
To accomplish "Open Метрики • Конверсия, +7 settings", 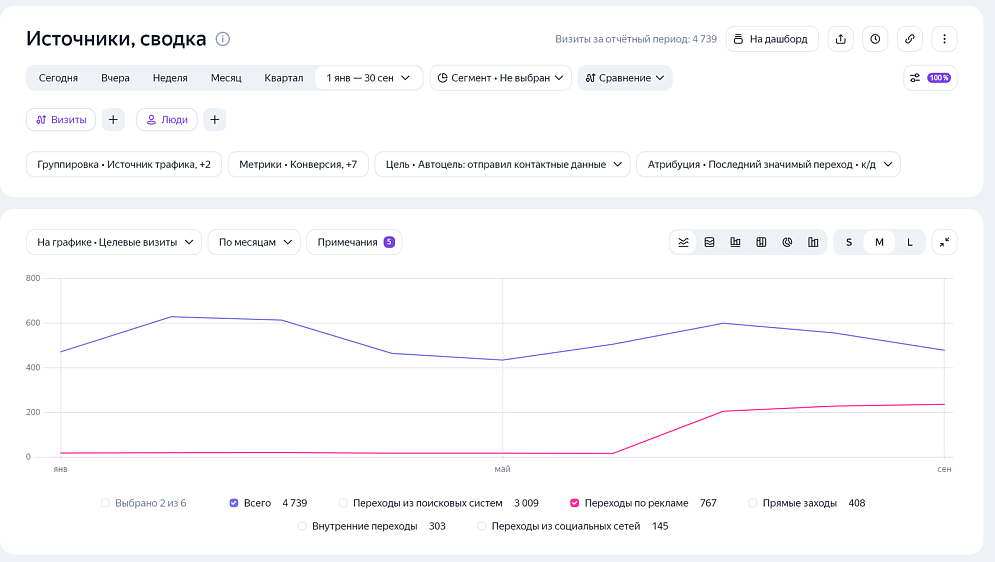I will 298,164.
